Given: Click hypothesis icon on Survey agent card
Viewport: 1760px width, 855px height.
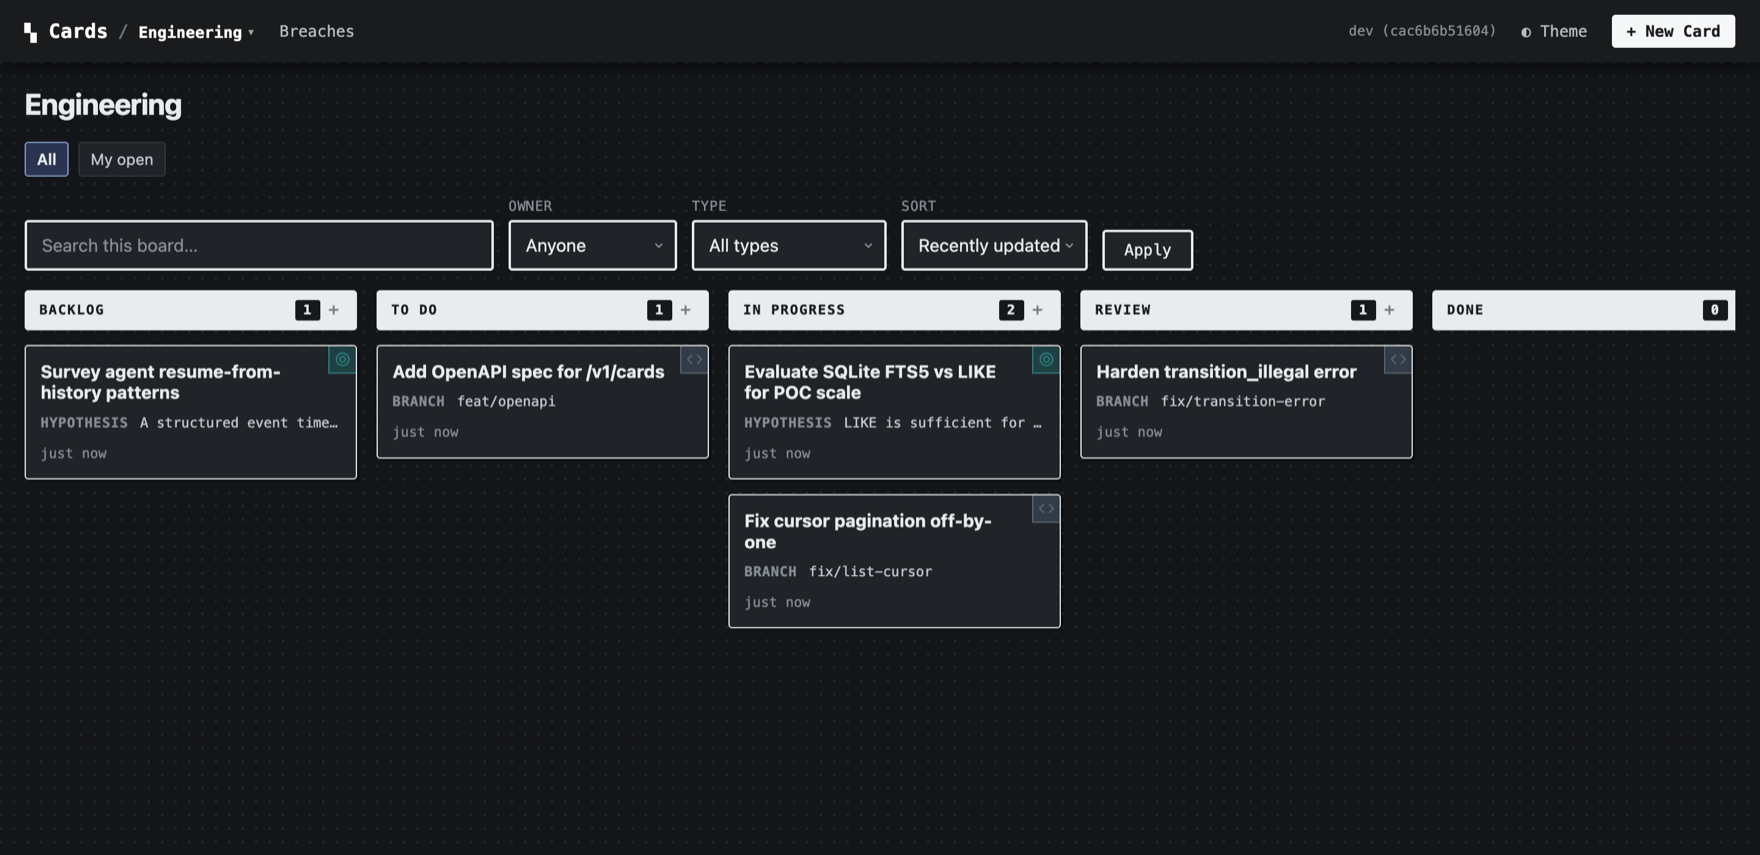Looking at the screenshot, I should [x=342, y=360].
